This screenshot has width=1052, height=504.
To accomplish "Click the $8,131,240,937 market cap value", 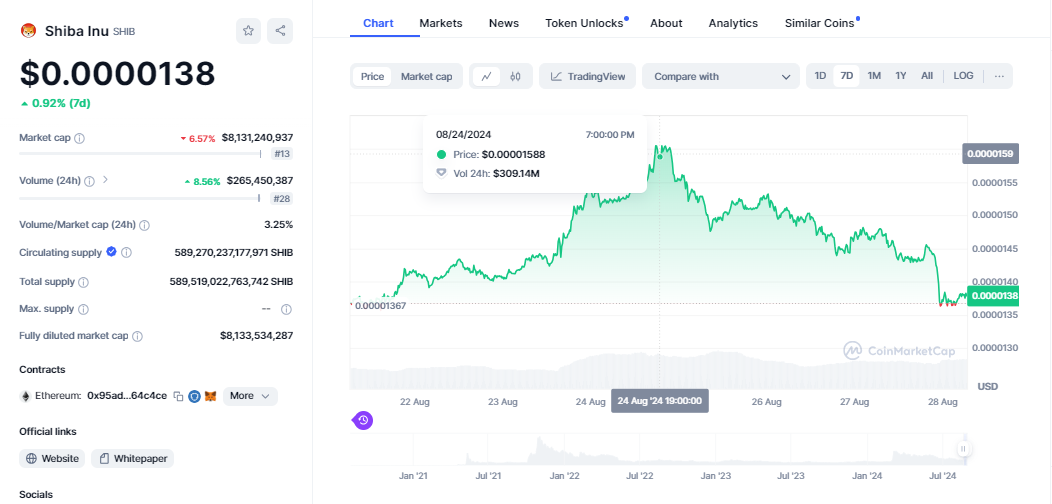I will coord(257,138).
